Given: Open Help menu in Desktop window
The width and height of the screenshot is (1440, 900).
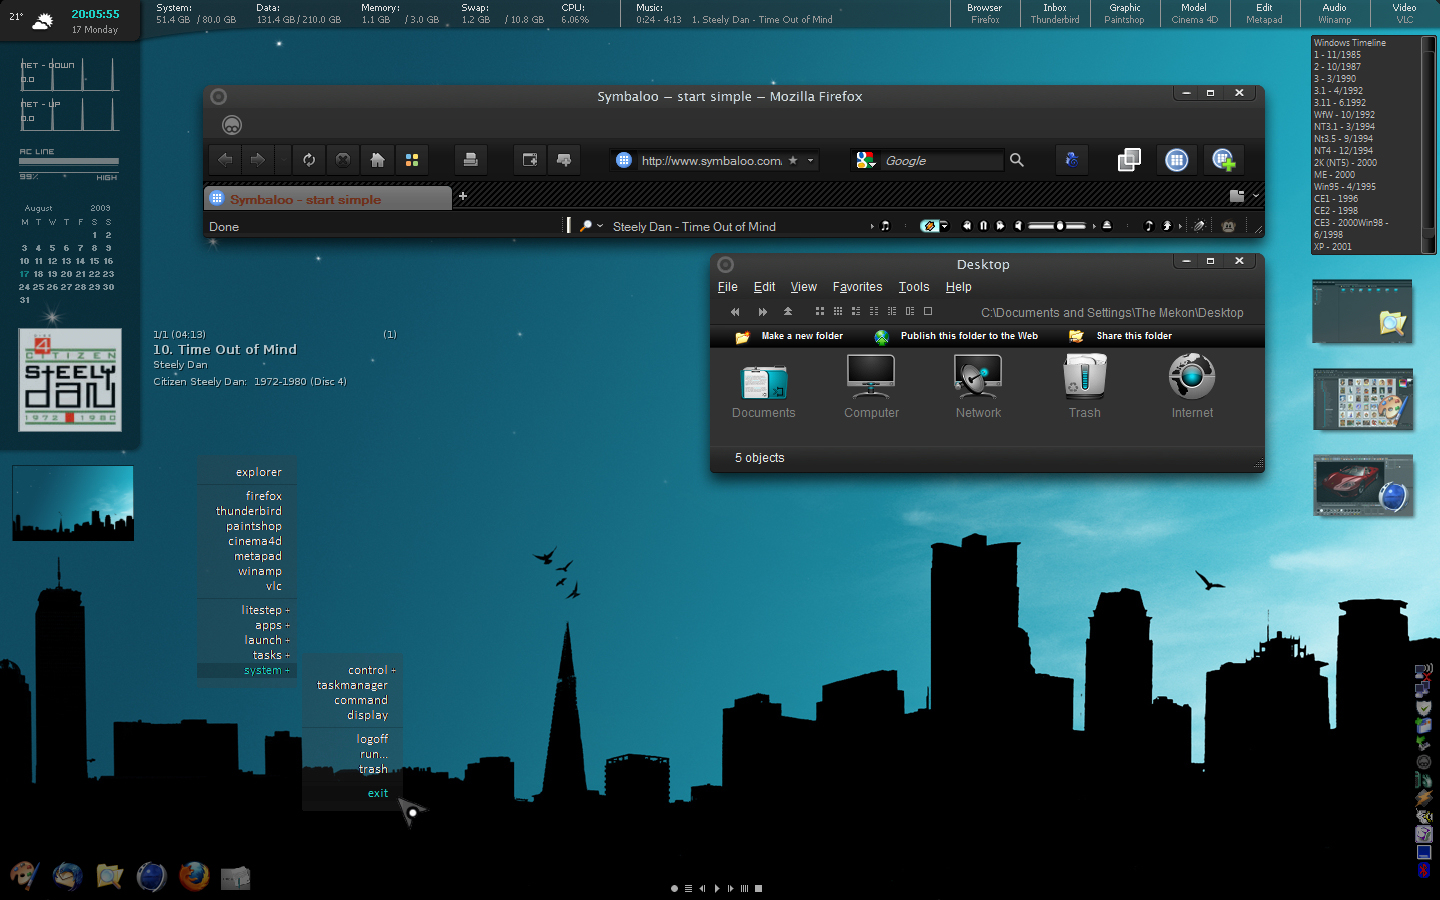Looking at the screenshot, I should pos(958,287).
